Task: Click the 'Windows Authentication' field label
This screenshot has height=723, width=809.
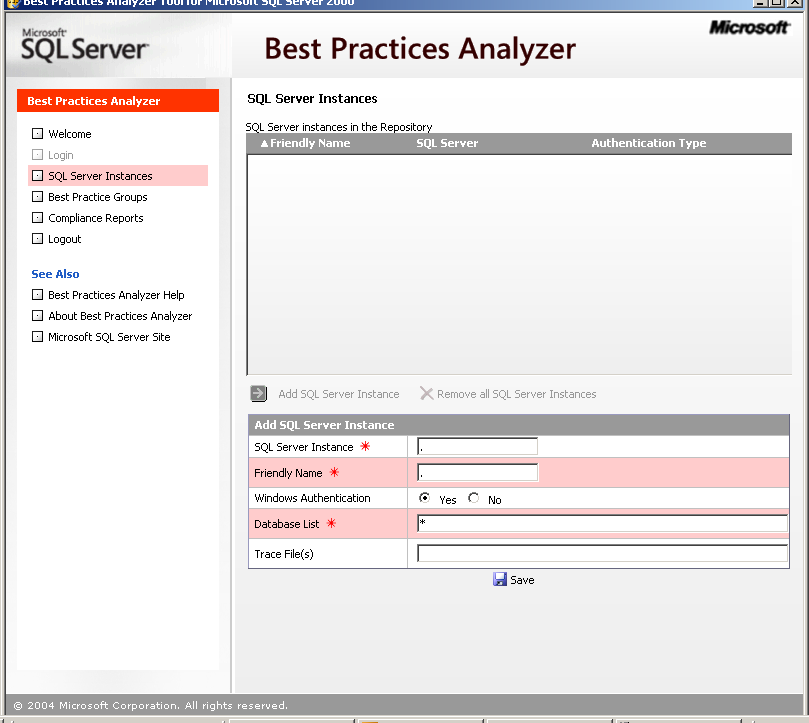Action: click(x=312, y=499)
